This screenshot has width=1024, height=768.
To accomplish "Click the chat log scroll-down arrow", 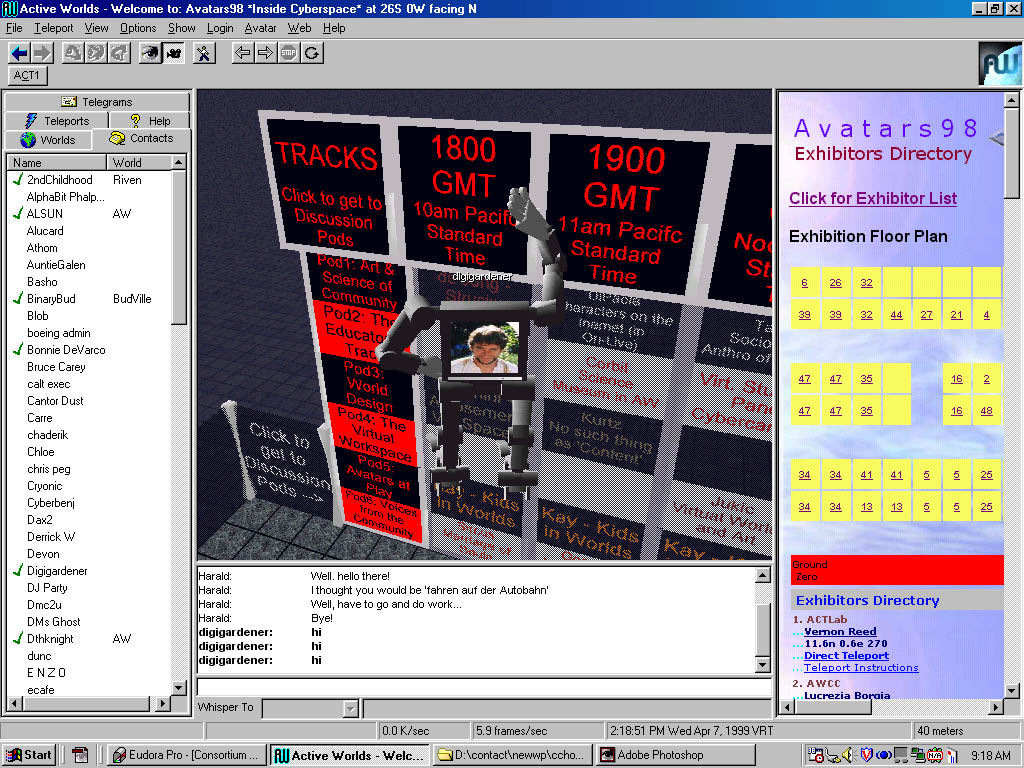I will coord(763,665).
